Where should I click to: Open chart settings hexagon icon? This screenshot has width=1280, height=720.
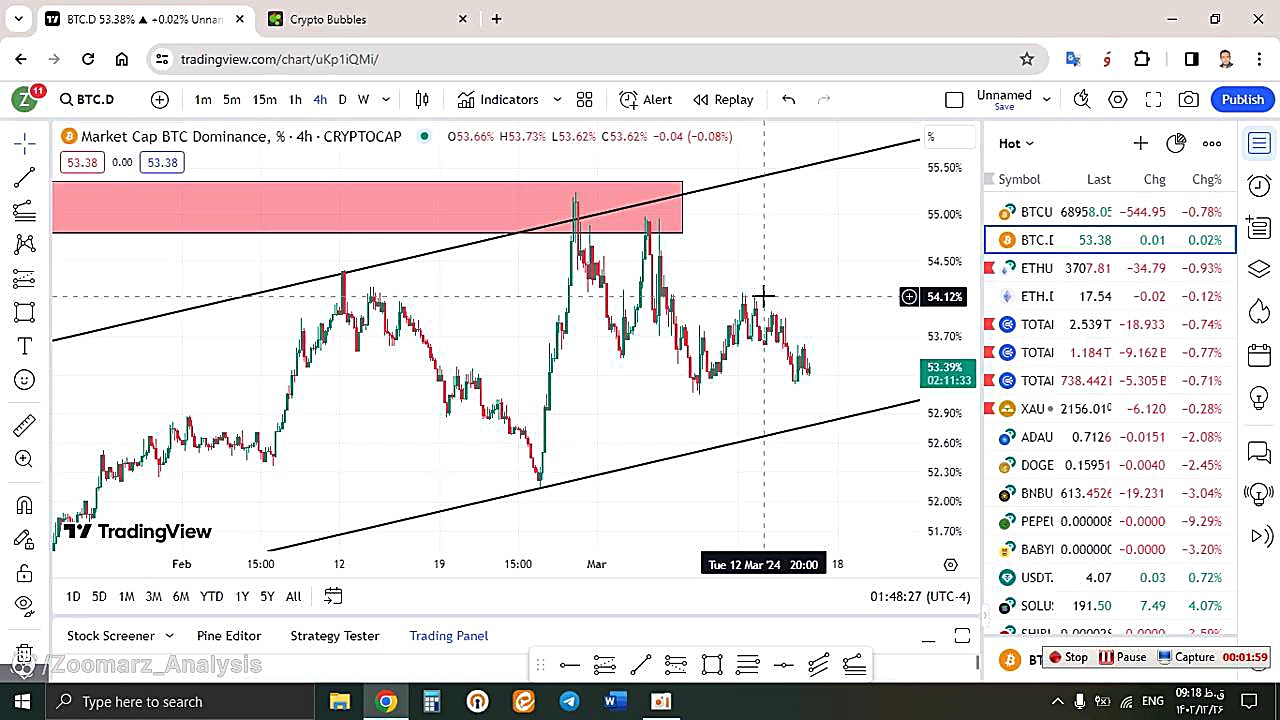pyautogui.click(x=1117, y=99)
